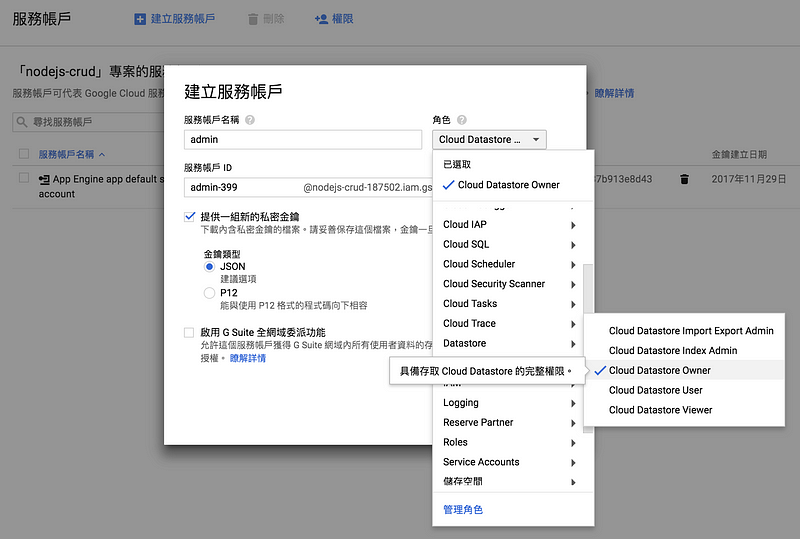Check the select-all box in table header

[23, 154]
